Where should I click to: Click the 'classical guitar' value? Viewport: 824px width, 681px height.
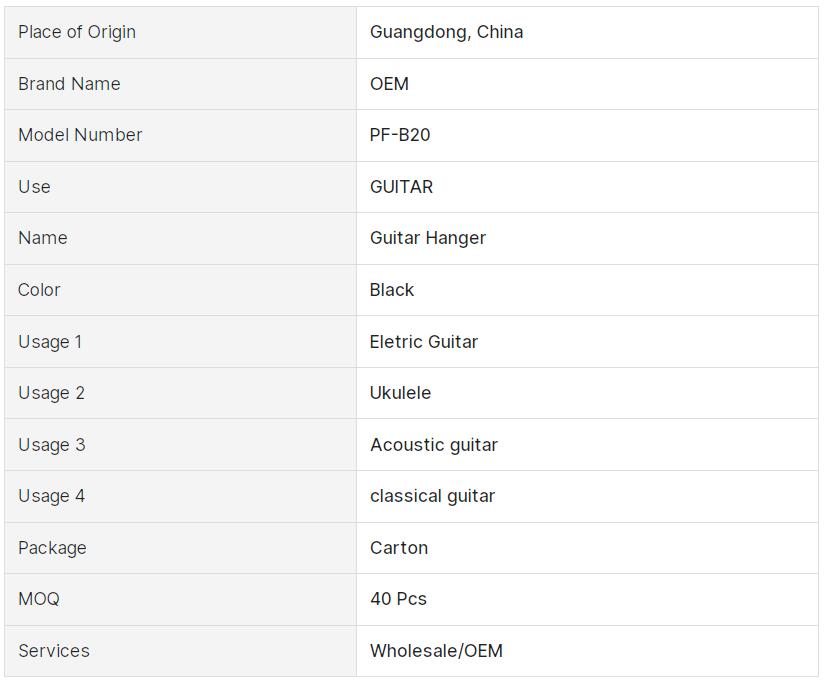pos(432,496)
